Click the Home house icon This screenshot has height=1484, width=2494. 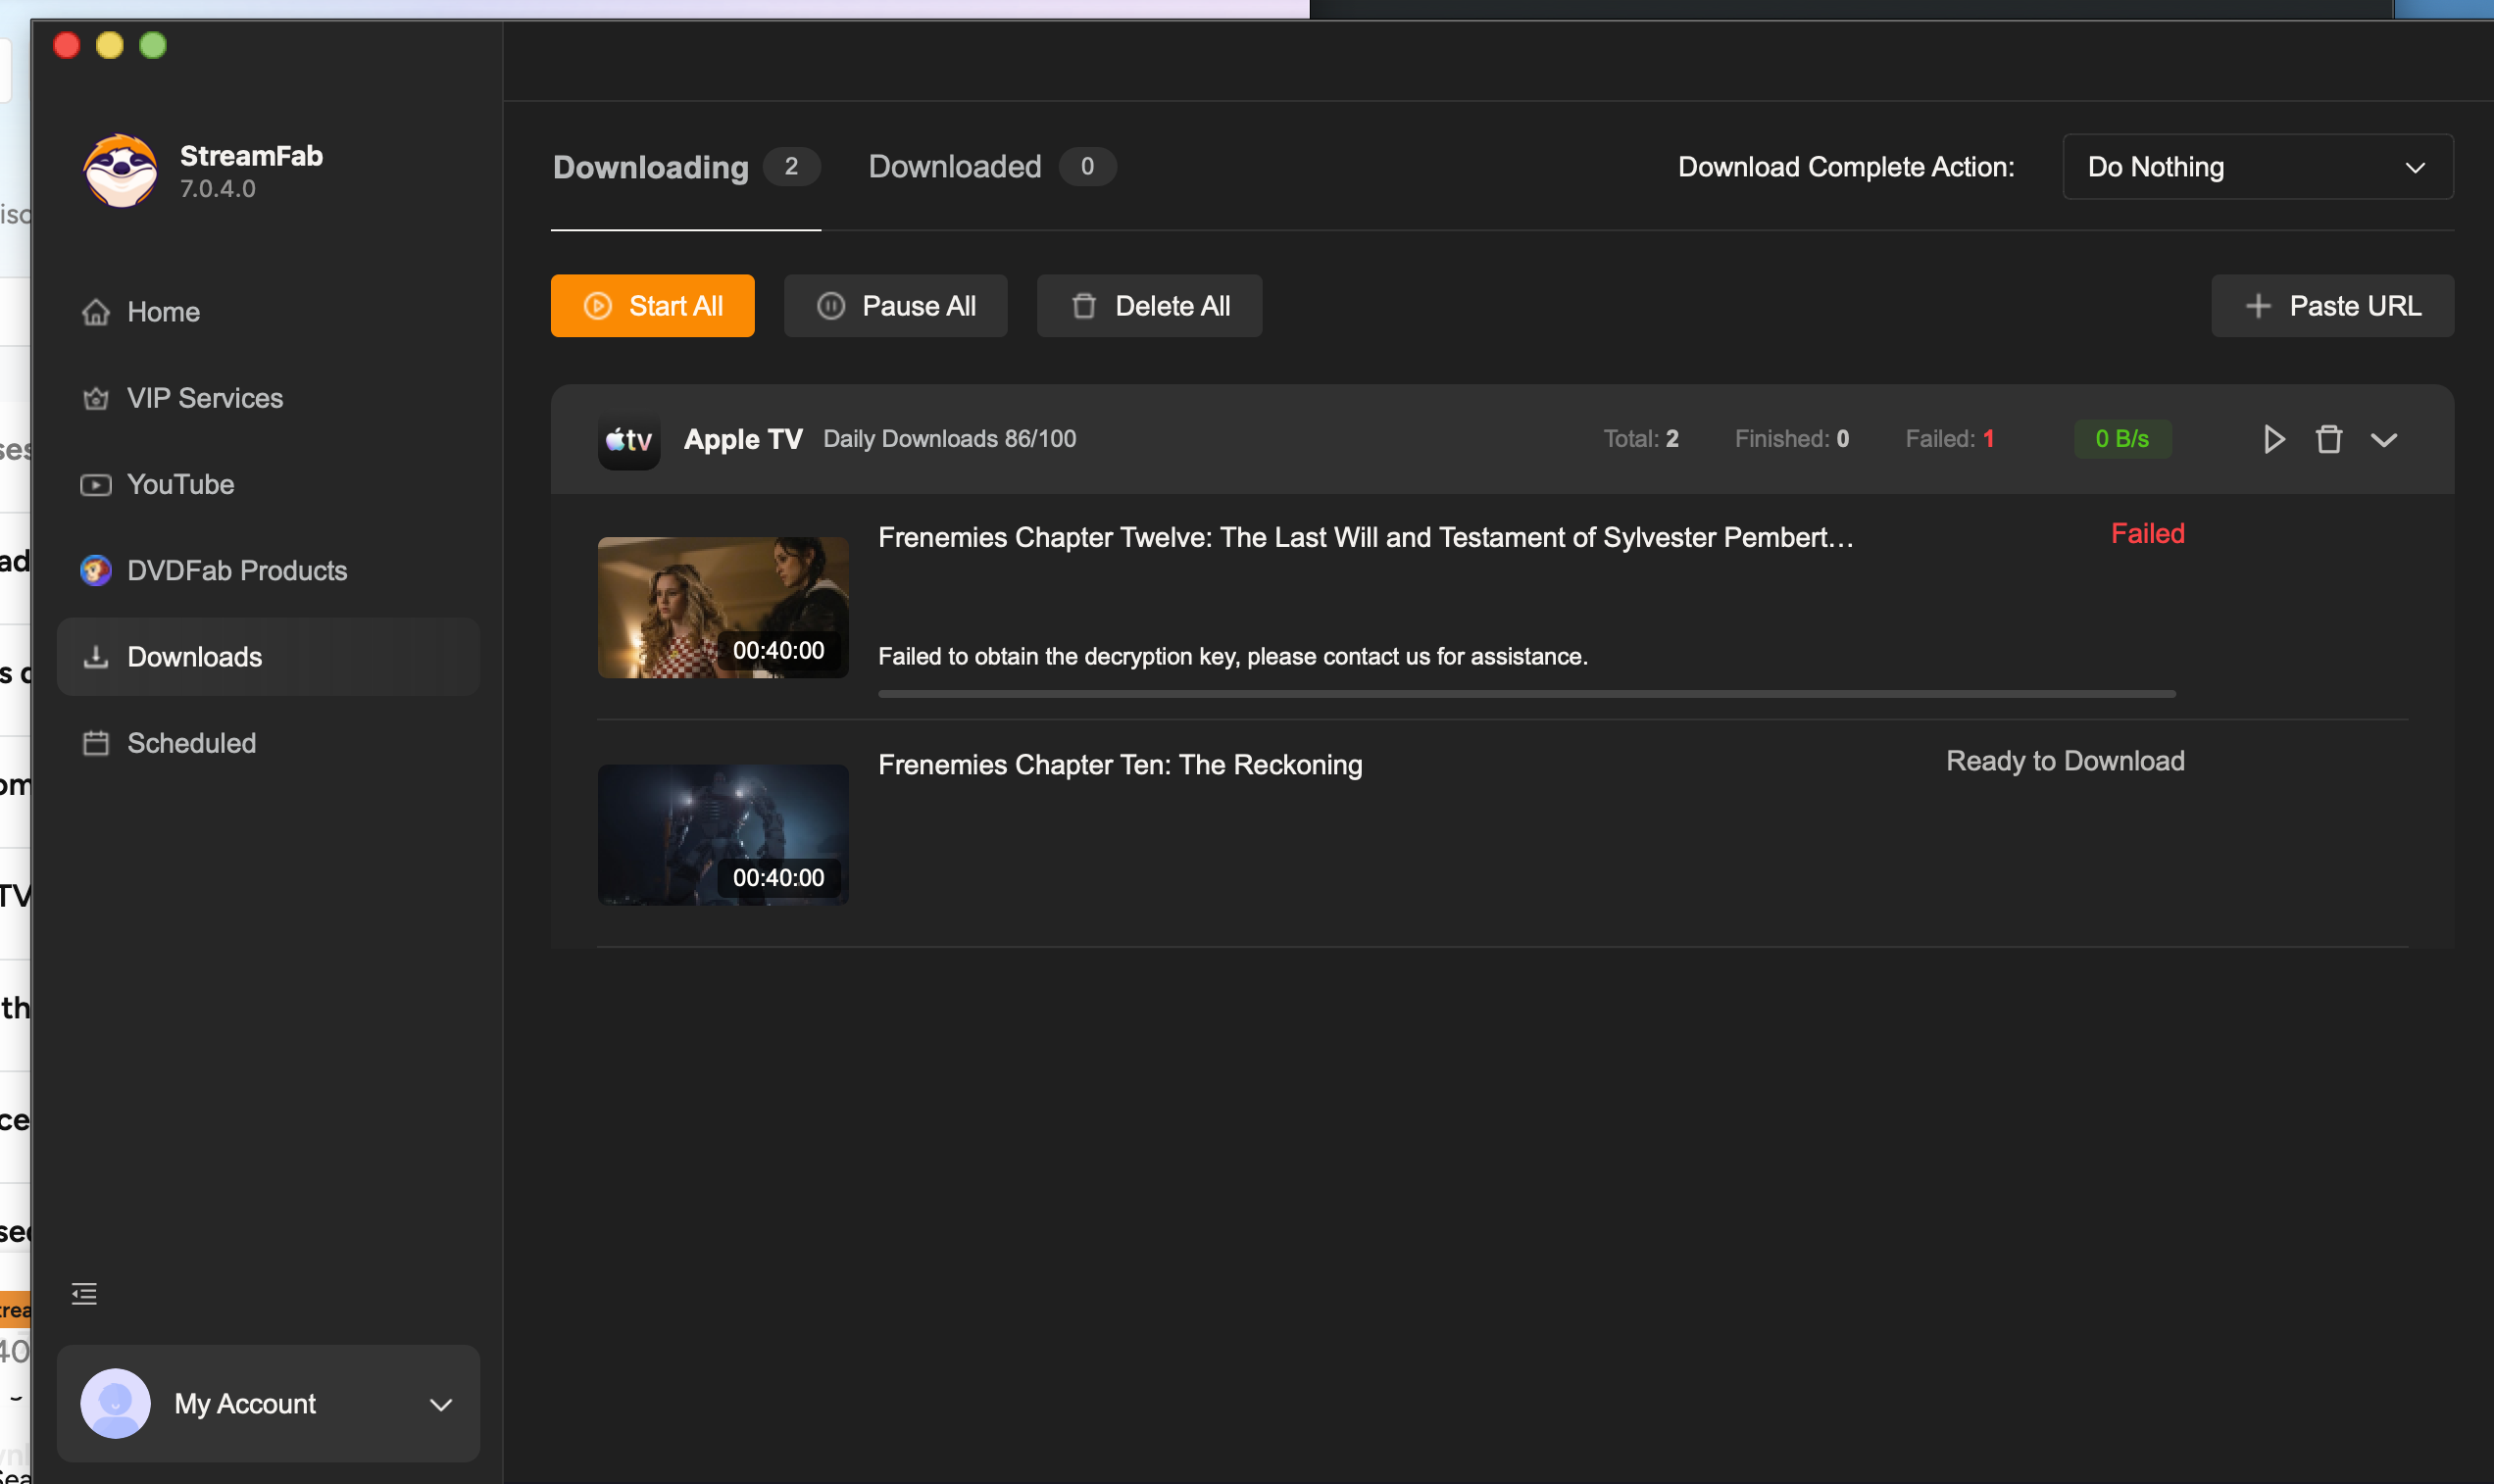96,312
